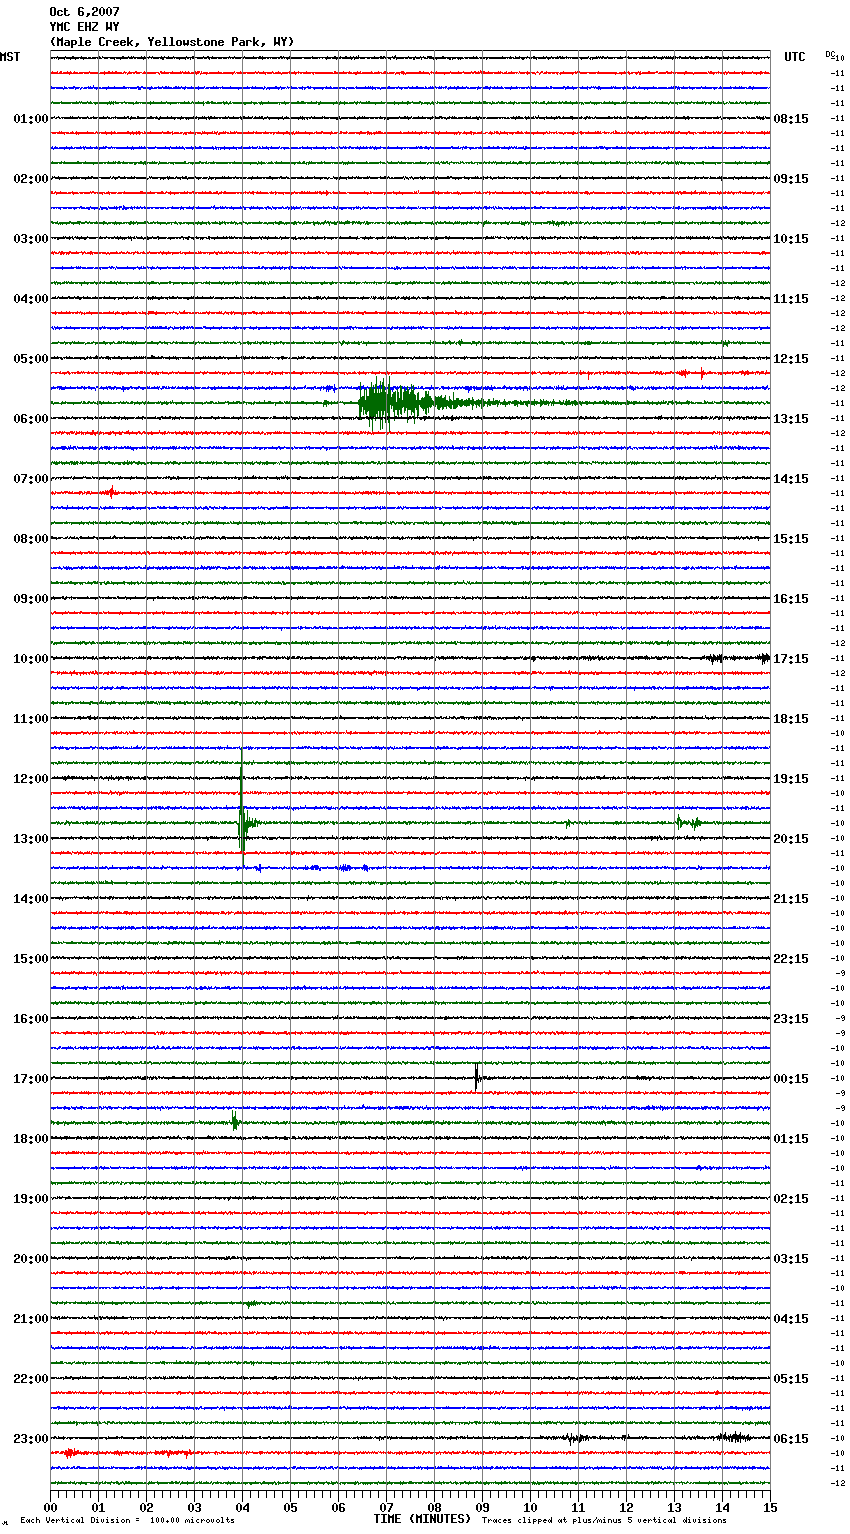Select the "17:15" UTC time label
Image resolution: width=850 pixels, height=1534 pixels.
791,659
